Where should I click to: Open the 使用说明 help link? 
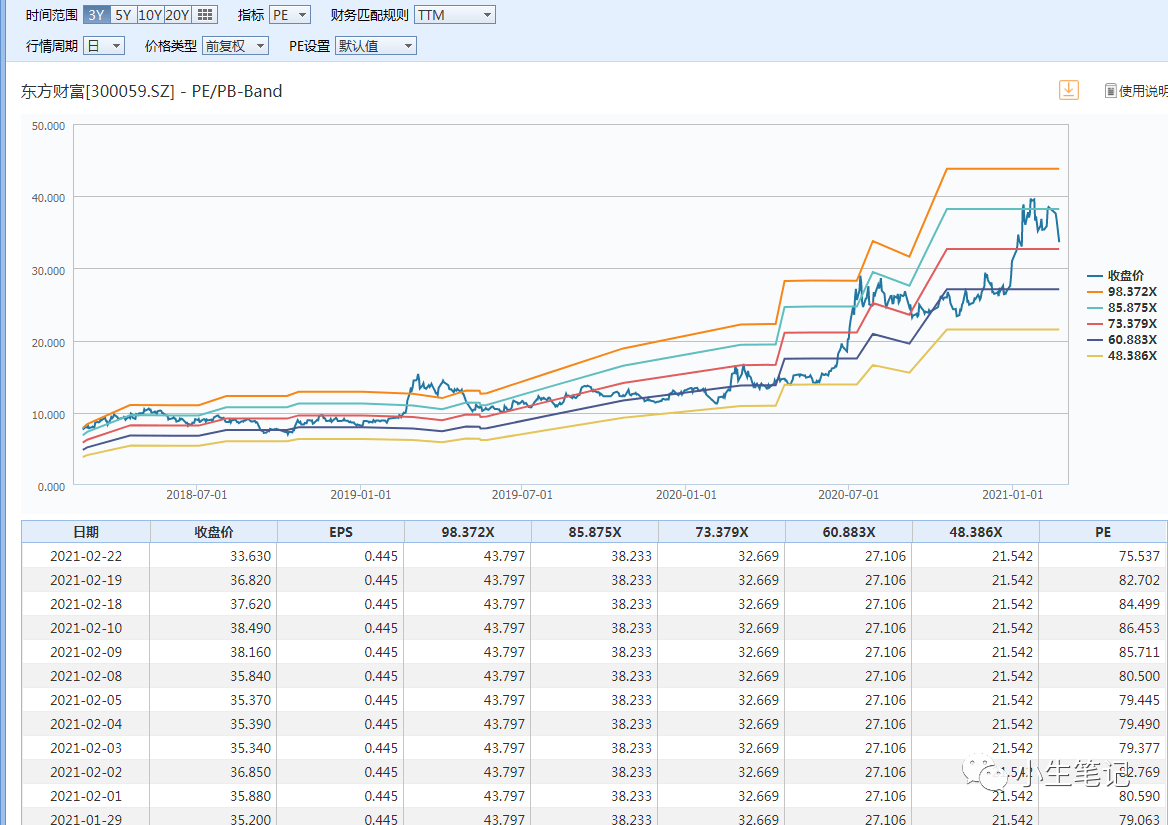click(x=1143, y=91)
